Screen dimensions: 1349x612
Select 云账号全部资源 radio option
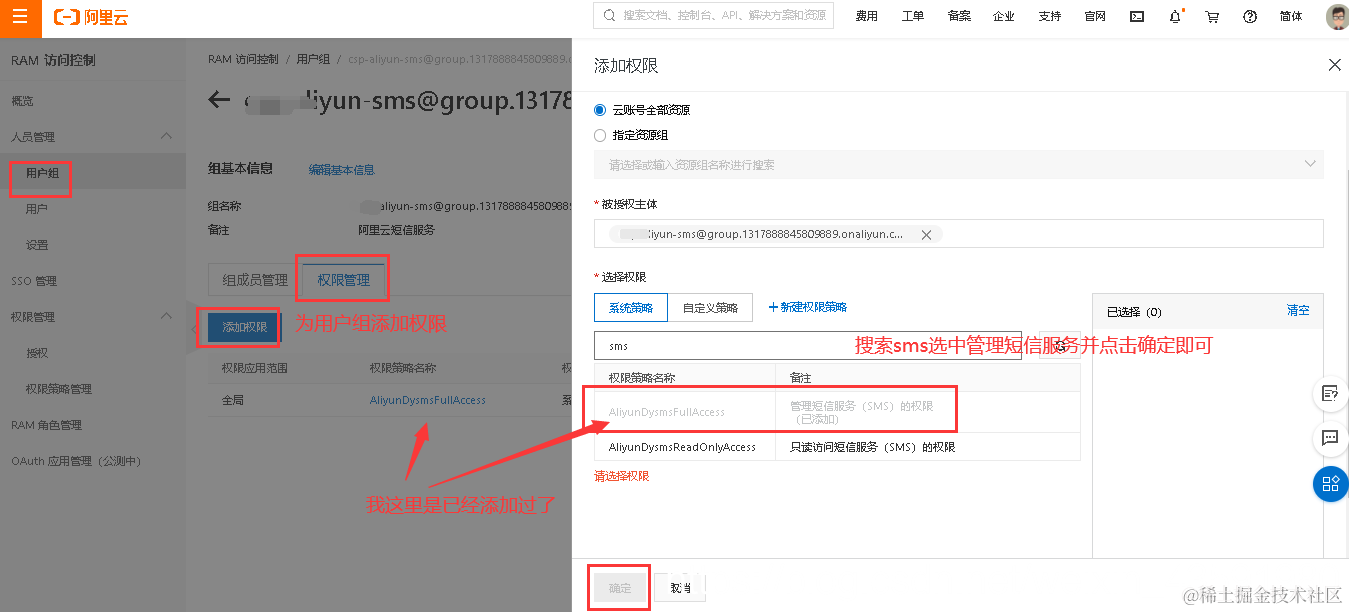tap(600, 110)
